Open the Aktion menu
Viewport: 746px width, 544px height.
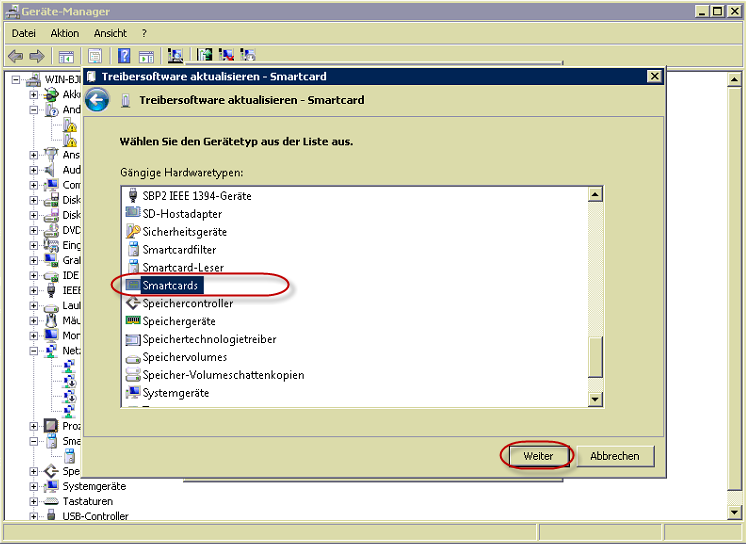point(64,34)
